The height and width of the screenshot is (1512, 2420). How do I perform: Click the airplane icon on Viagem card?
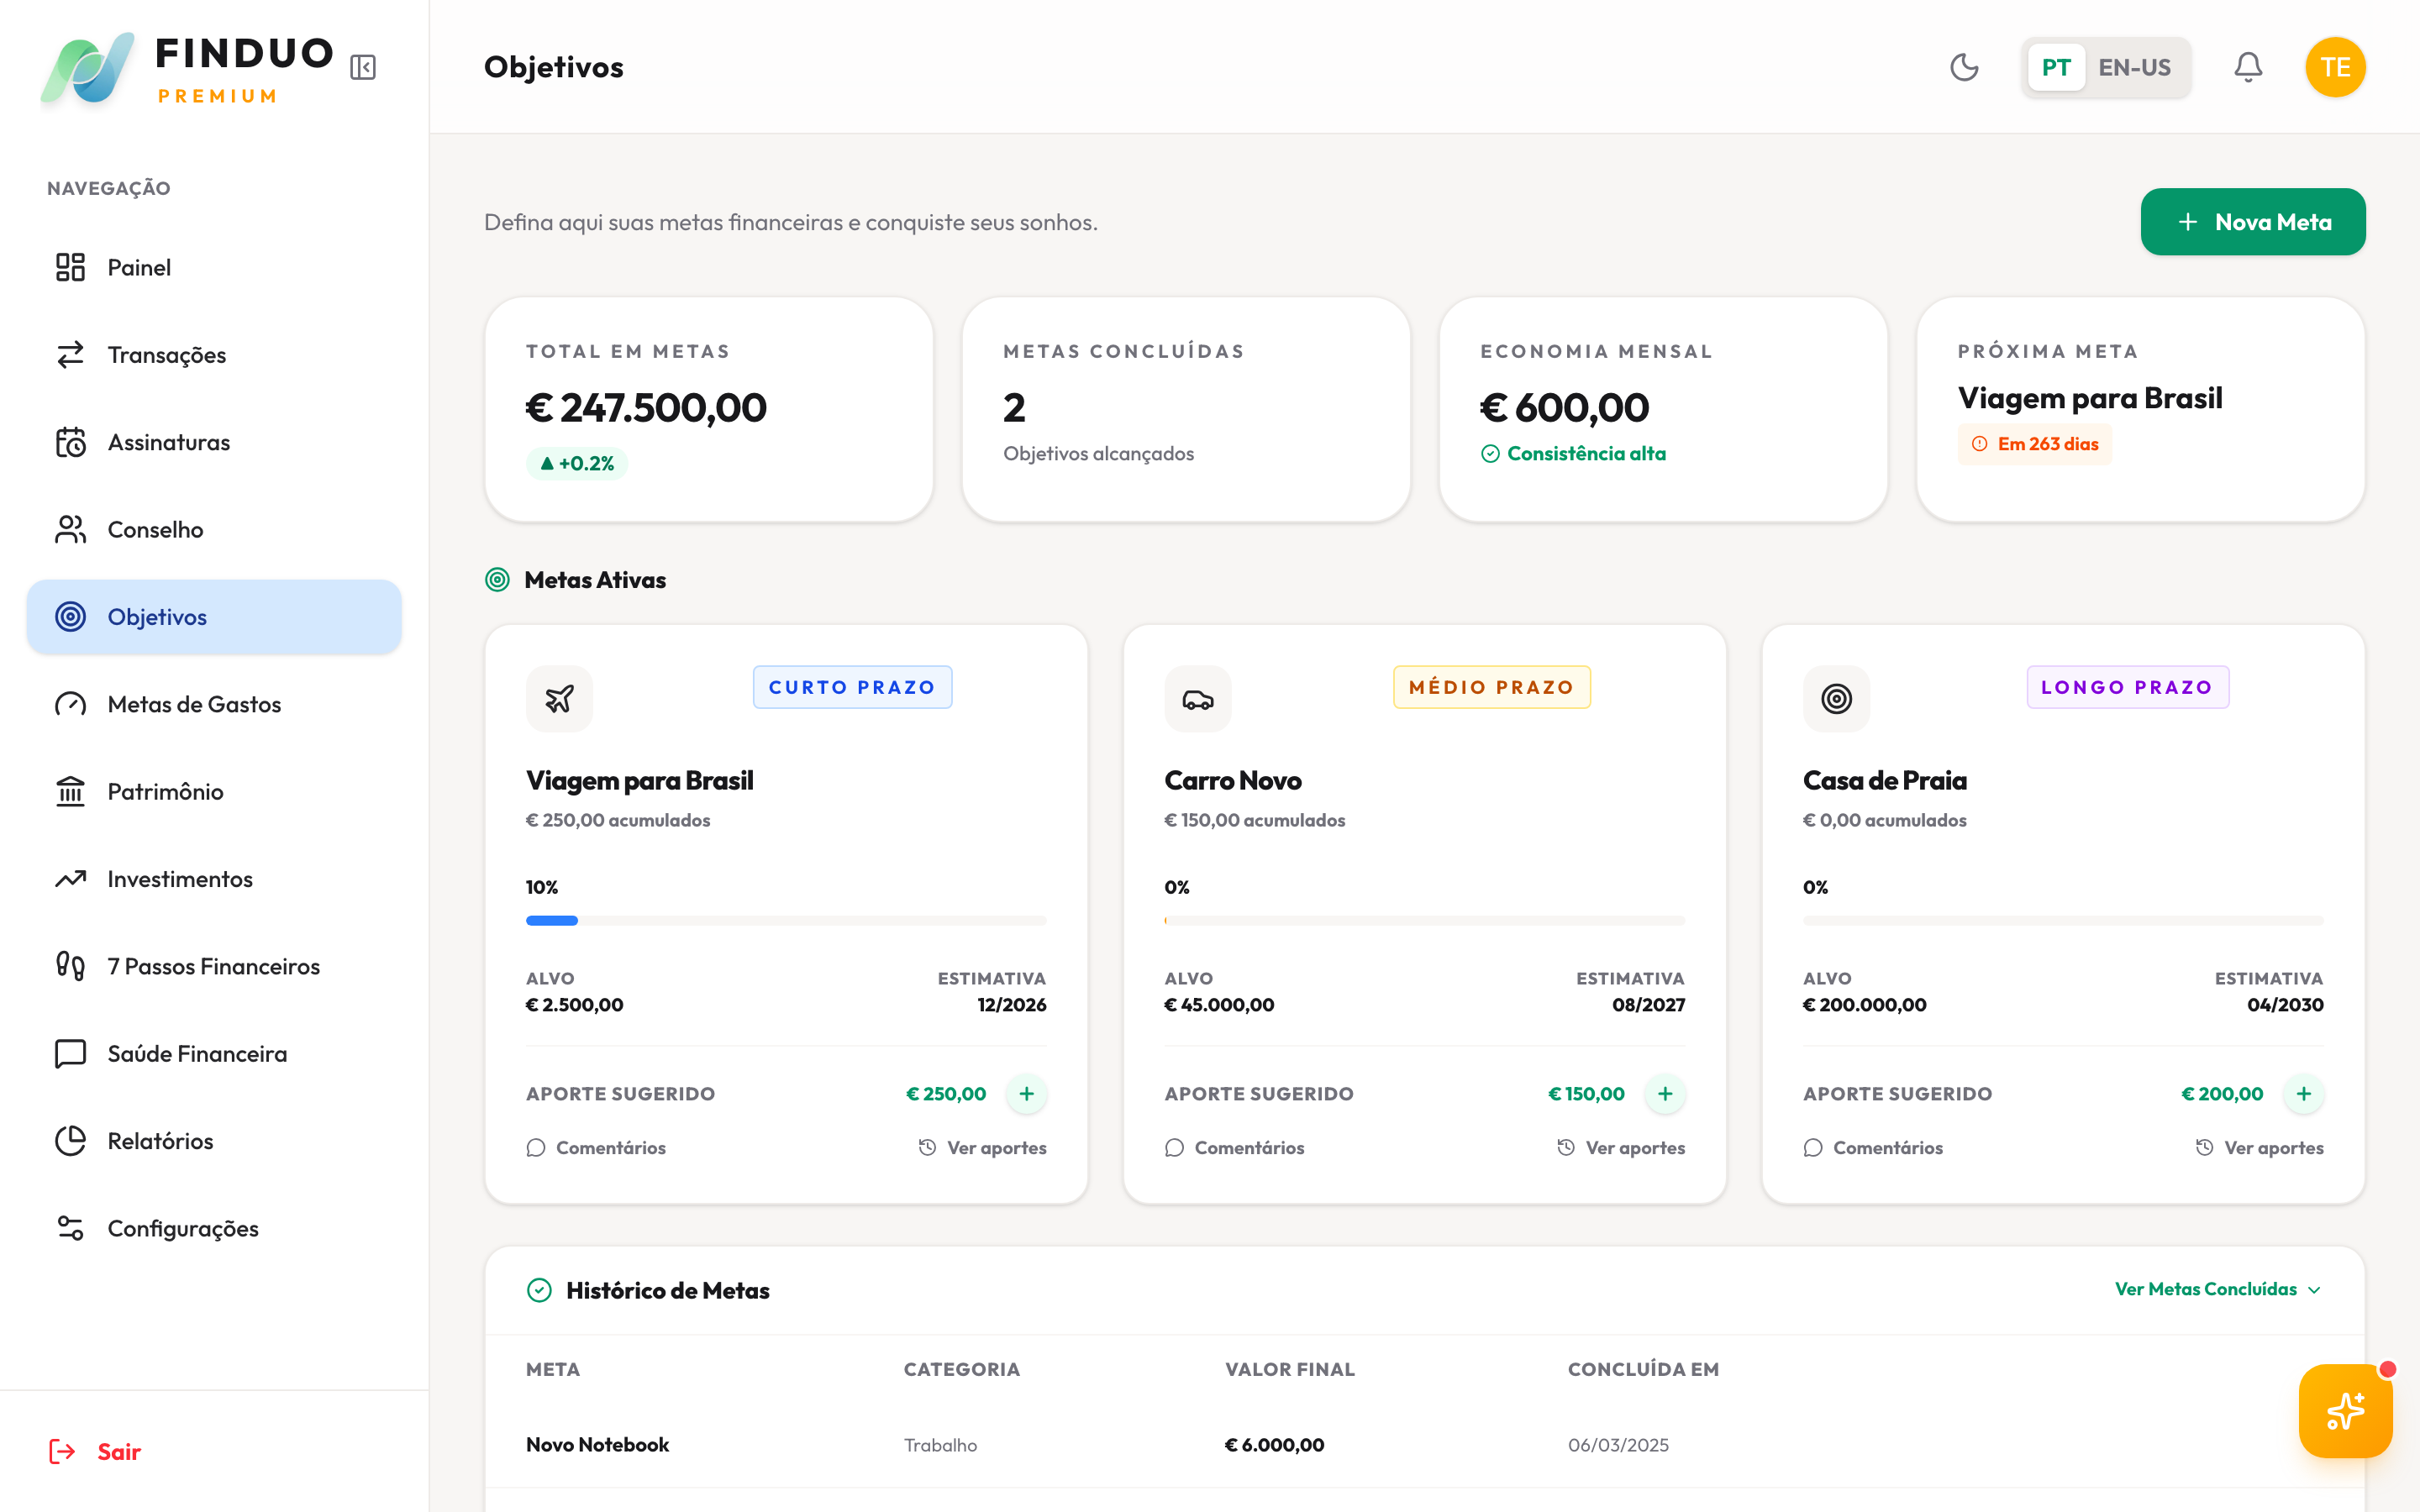[x=559, y=699]
